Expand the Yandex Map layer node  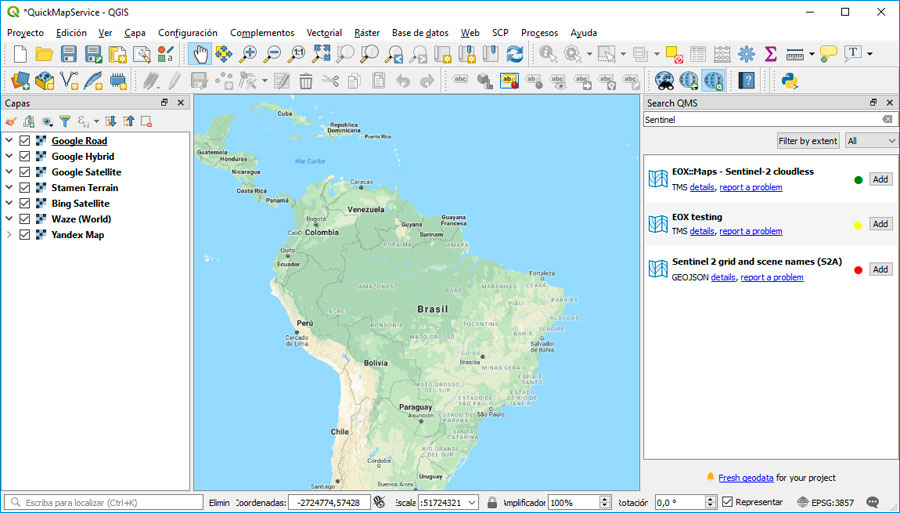pos(9,234)
